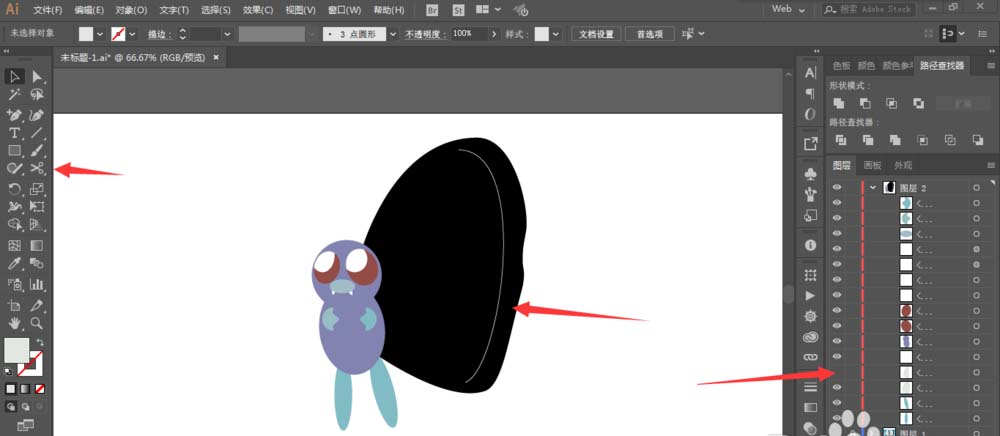The height and width of the screenshot is (436, 1000).
Task: Select the Hand tool
Action: click(14, 323)
